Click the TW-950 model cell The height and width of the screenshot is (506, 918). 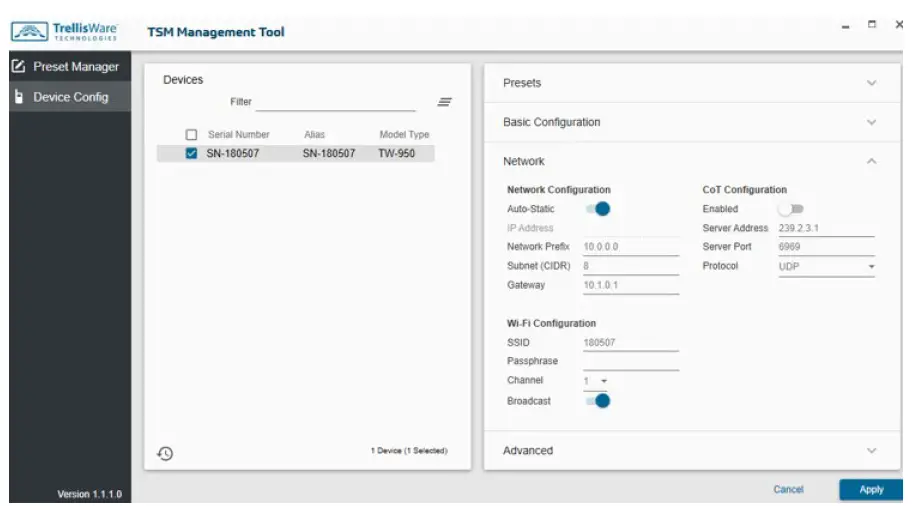tap(396, 153)
